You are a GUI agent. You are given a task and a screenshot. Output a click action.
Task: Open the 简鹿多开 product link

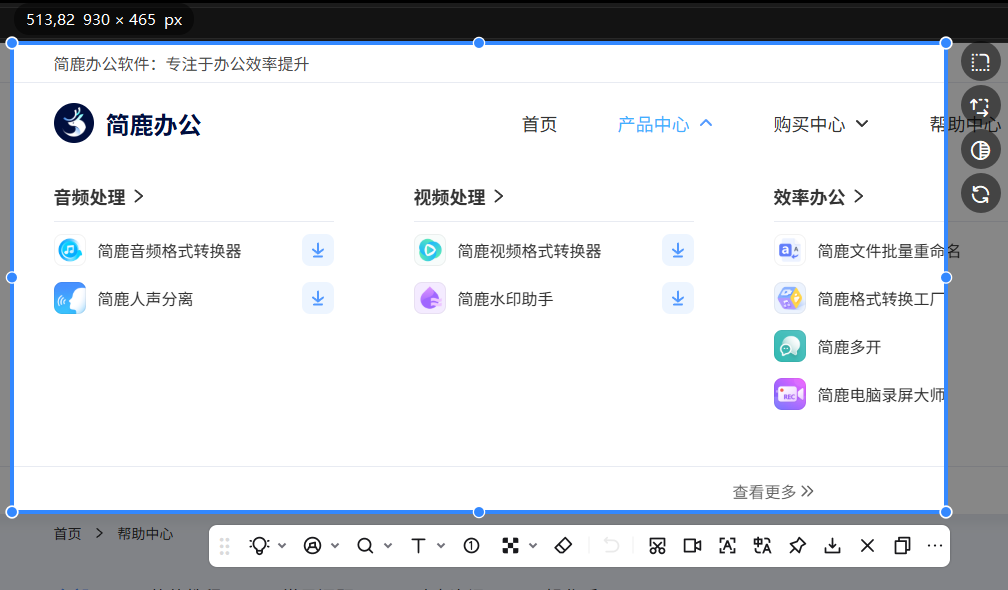[849, 348]
